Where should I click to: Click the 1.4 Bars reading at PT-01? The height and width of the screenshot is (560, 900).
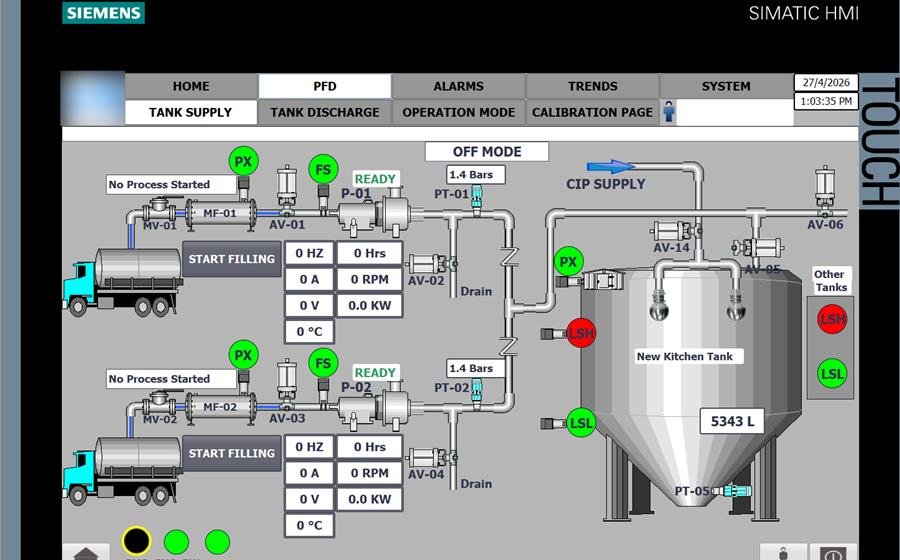[x=476, y=174]
